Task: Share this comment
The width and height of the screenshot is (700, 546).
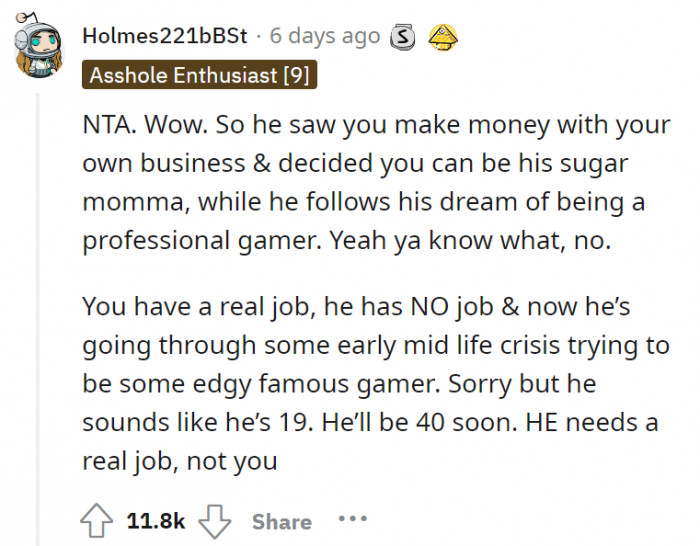Action: 281,521
